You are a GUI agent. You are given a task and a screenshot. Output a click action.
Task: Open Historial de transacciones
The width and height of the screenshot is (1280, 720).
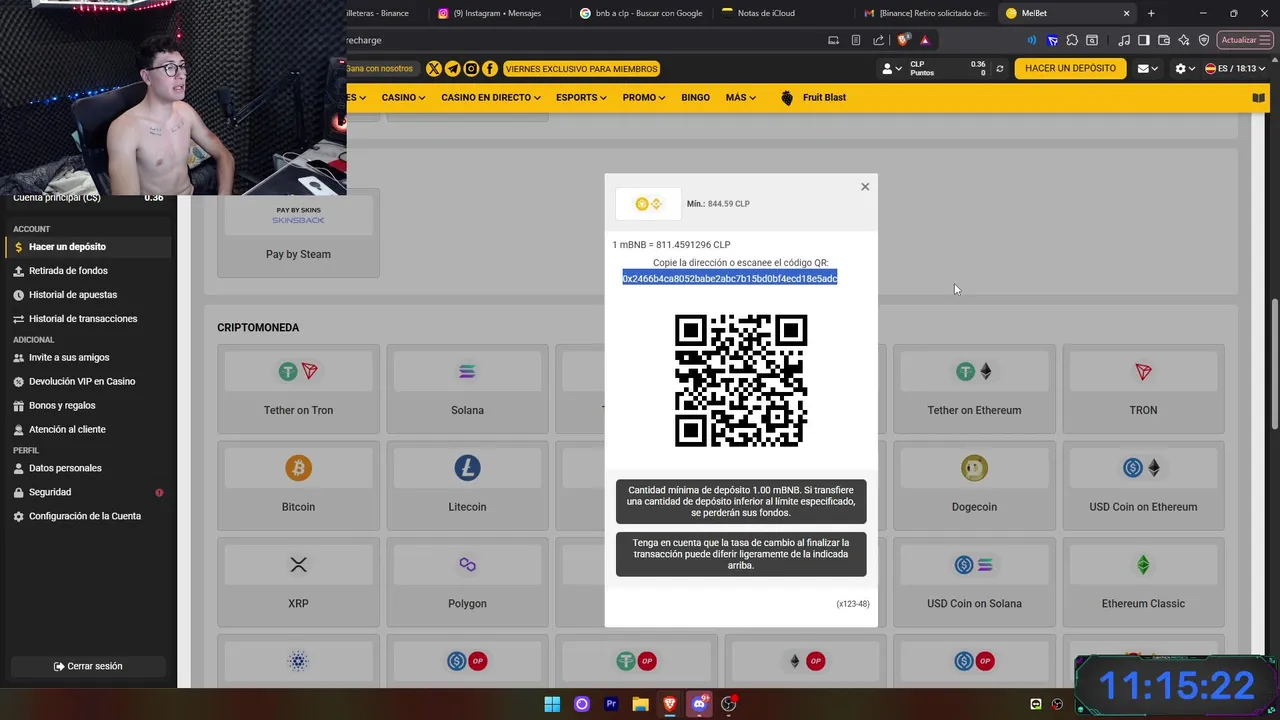(x=88, y=319)
